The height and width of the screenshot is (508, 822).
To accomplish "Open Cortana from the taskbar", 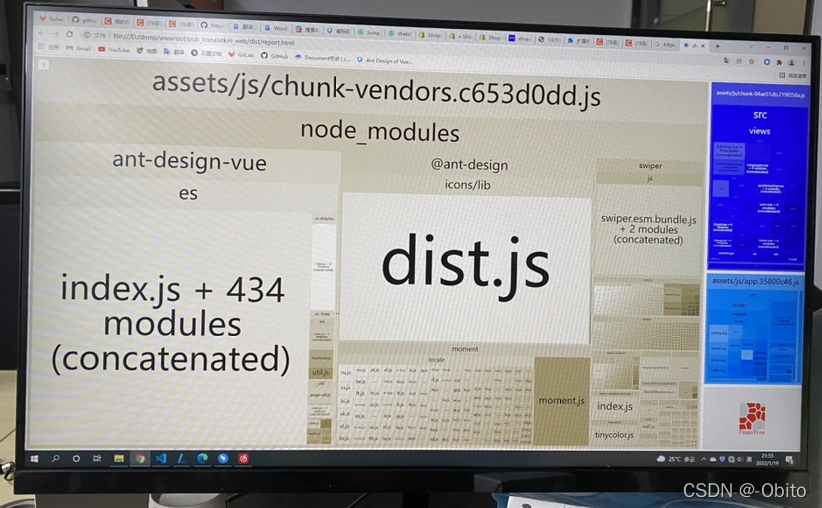I will (x=76, y=459).
